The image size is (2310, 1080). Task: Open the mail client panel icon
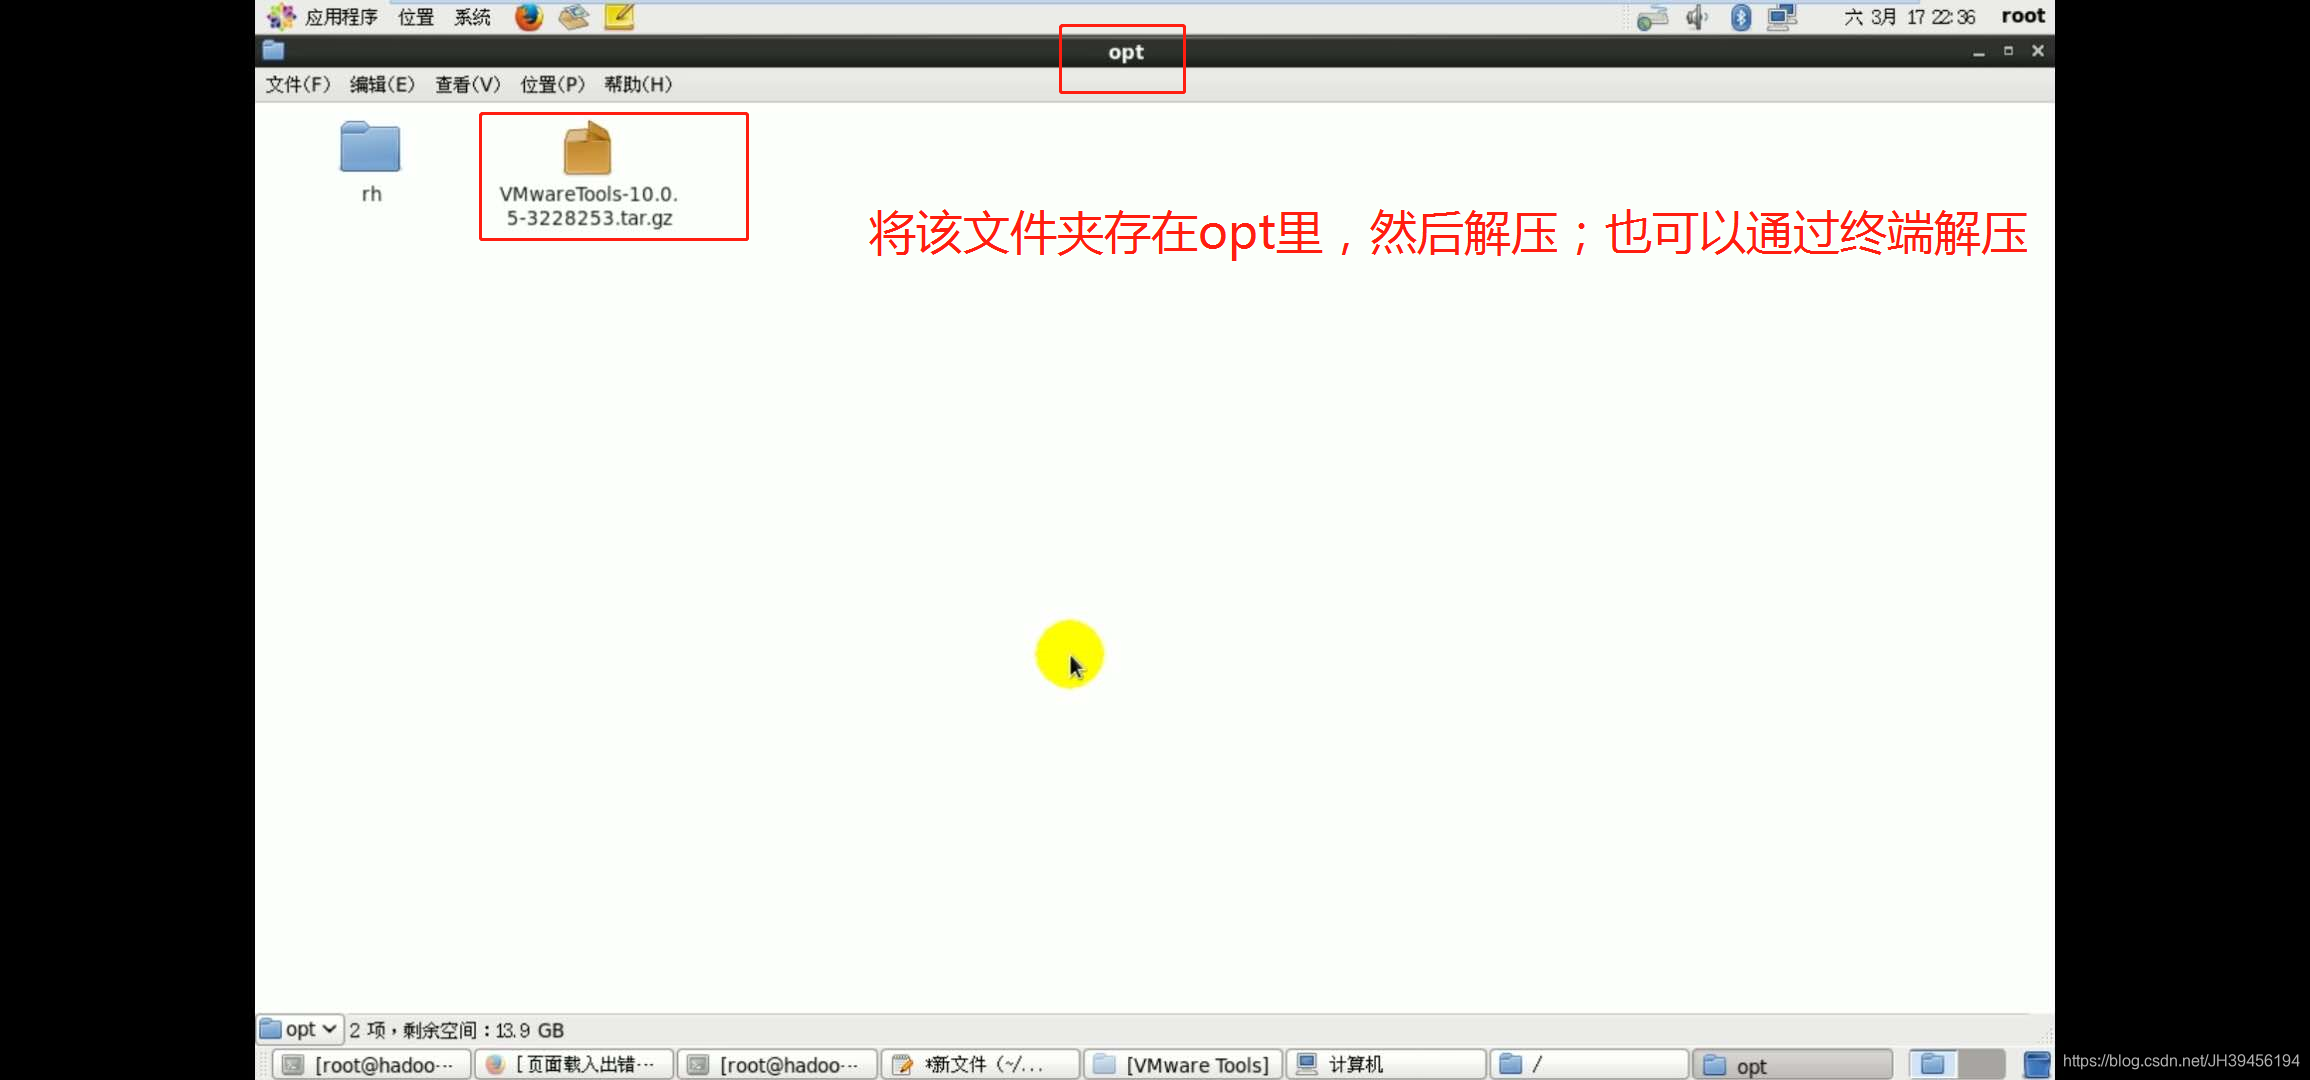point(574,16)
